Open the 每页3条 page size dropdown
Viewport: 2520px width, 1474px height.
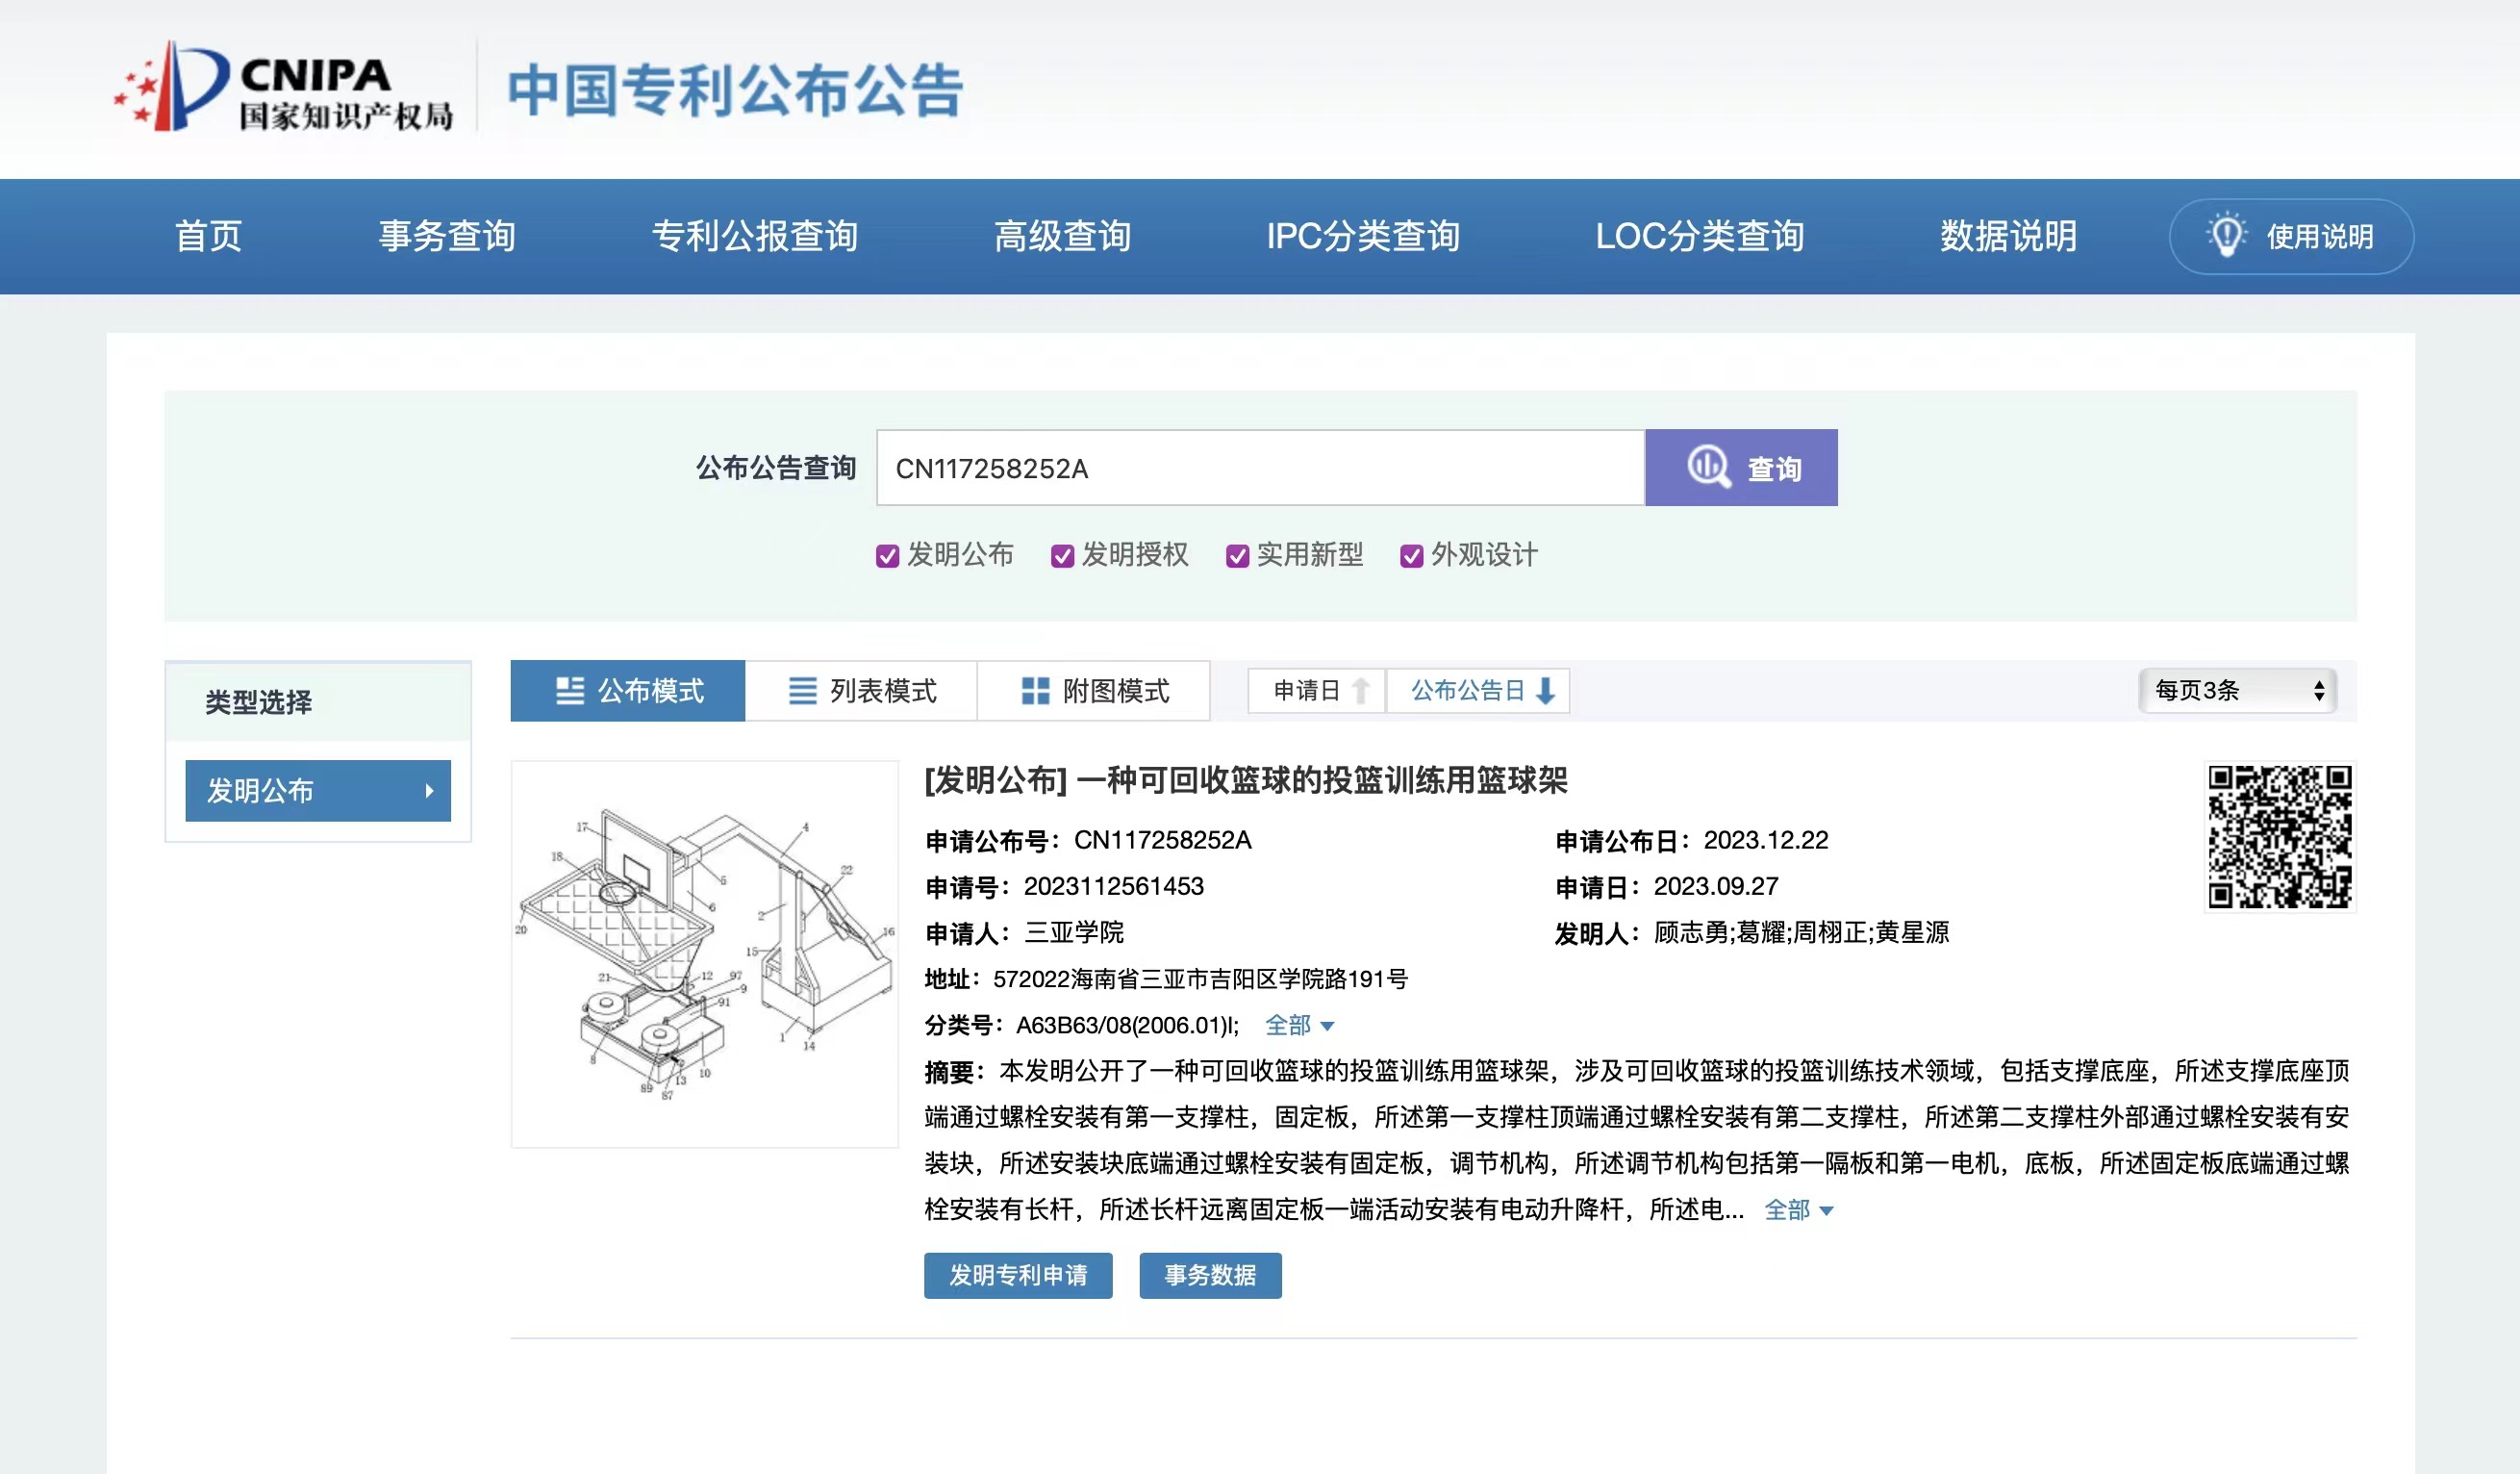[x=2237, y=691]
